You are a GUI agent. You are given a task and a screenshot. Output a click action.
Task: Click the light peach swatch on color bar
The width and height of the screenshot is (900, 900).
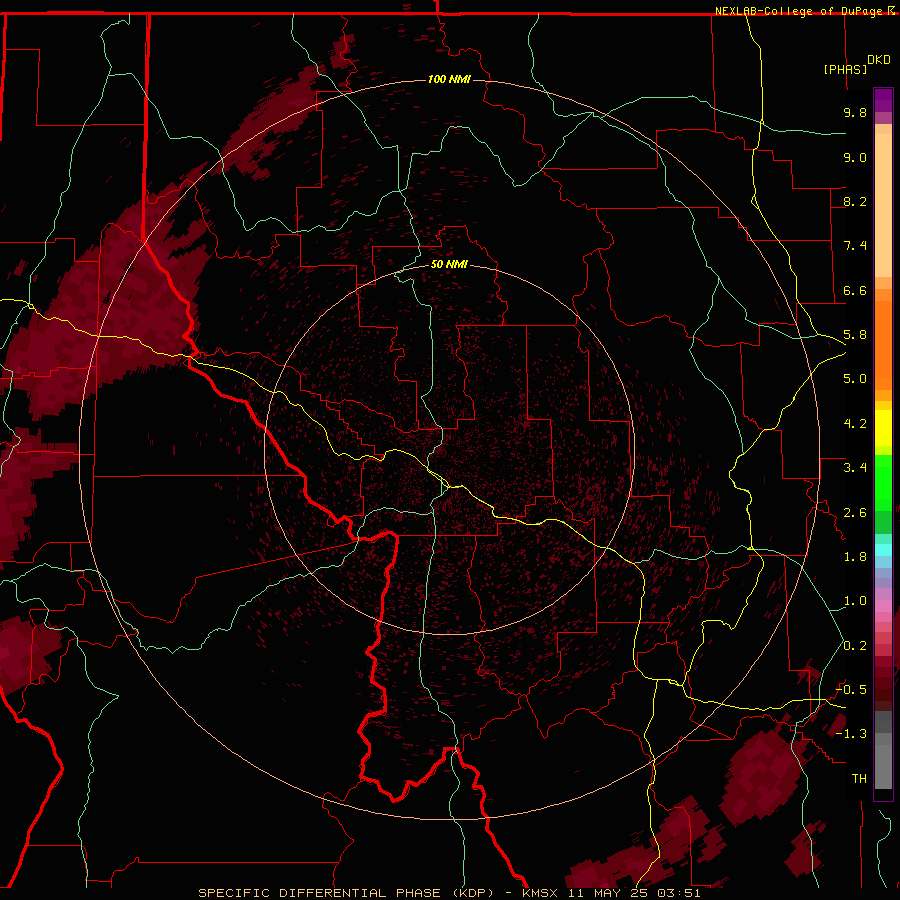coord(883,205)
